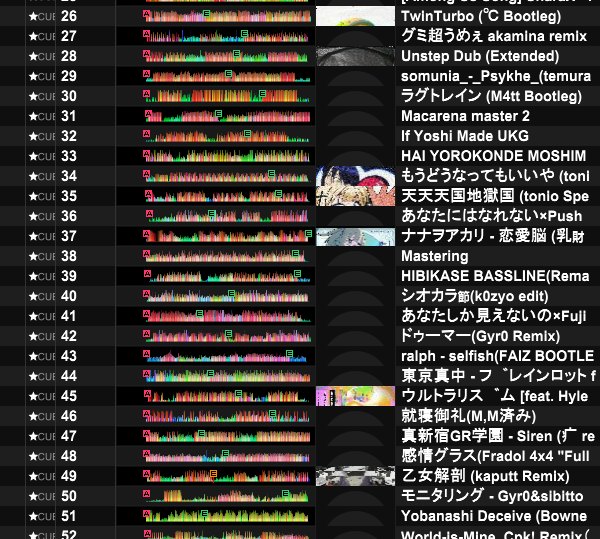This screenshot has width=600, height=539.
Task: Click the star CUE icon on row 34
Action: click(42, 176)
